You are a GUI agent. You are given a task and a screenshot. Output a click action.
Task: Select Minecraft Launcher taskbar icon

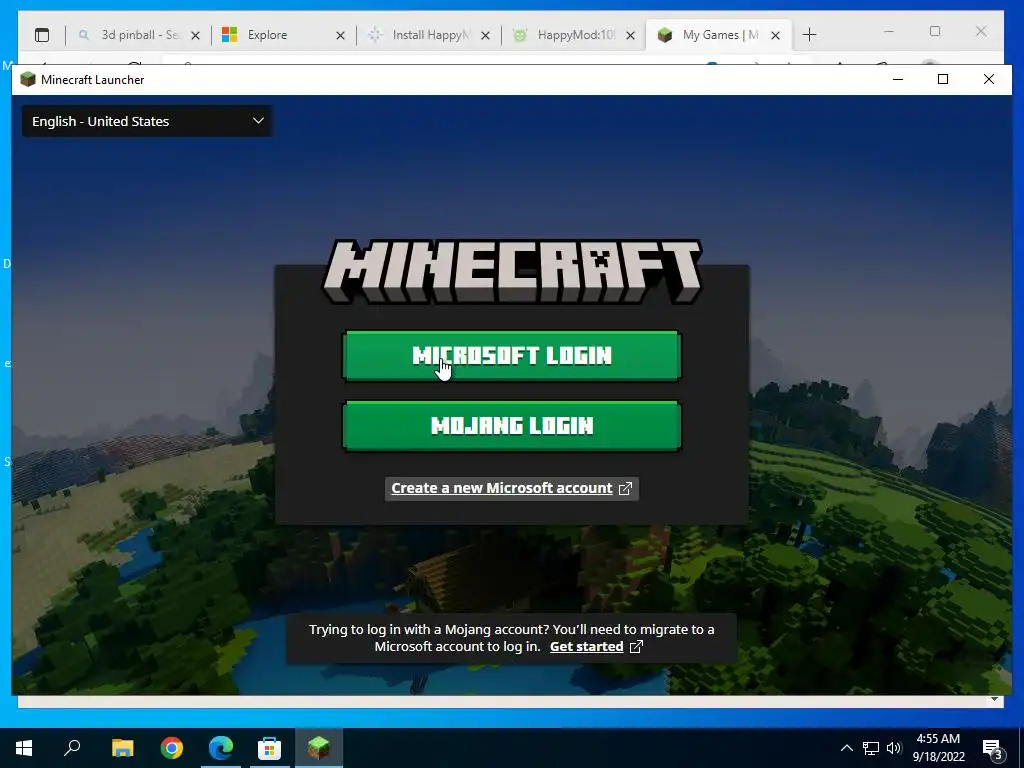[x=319, y=748]
